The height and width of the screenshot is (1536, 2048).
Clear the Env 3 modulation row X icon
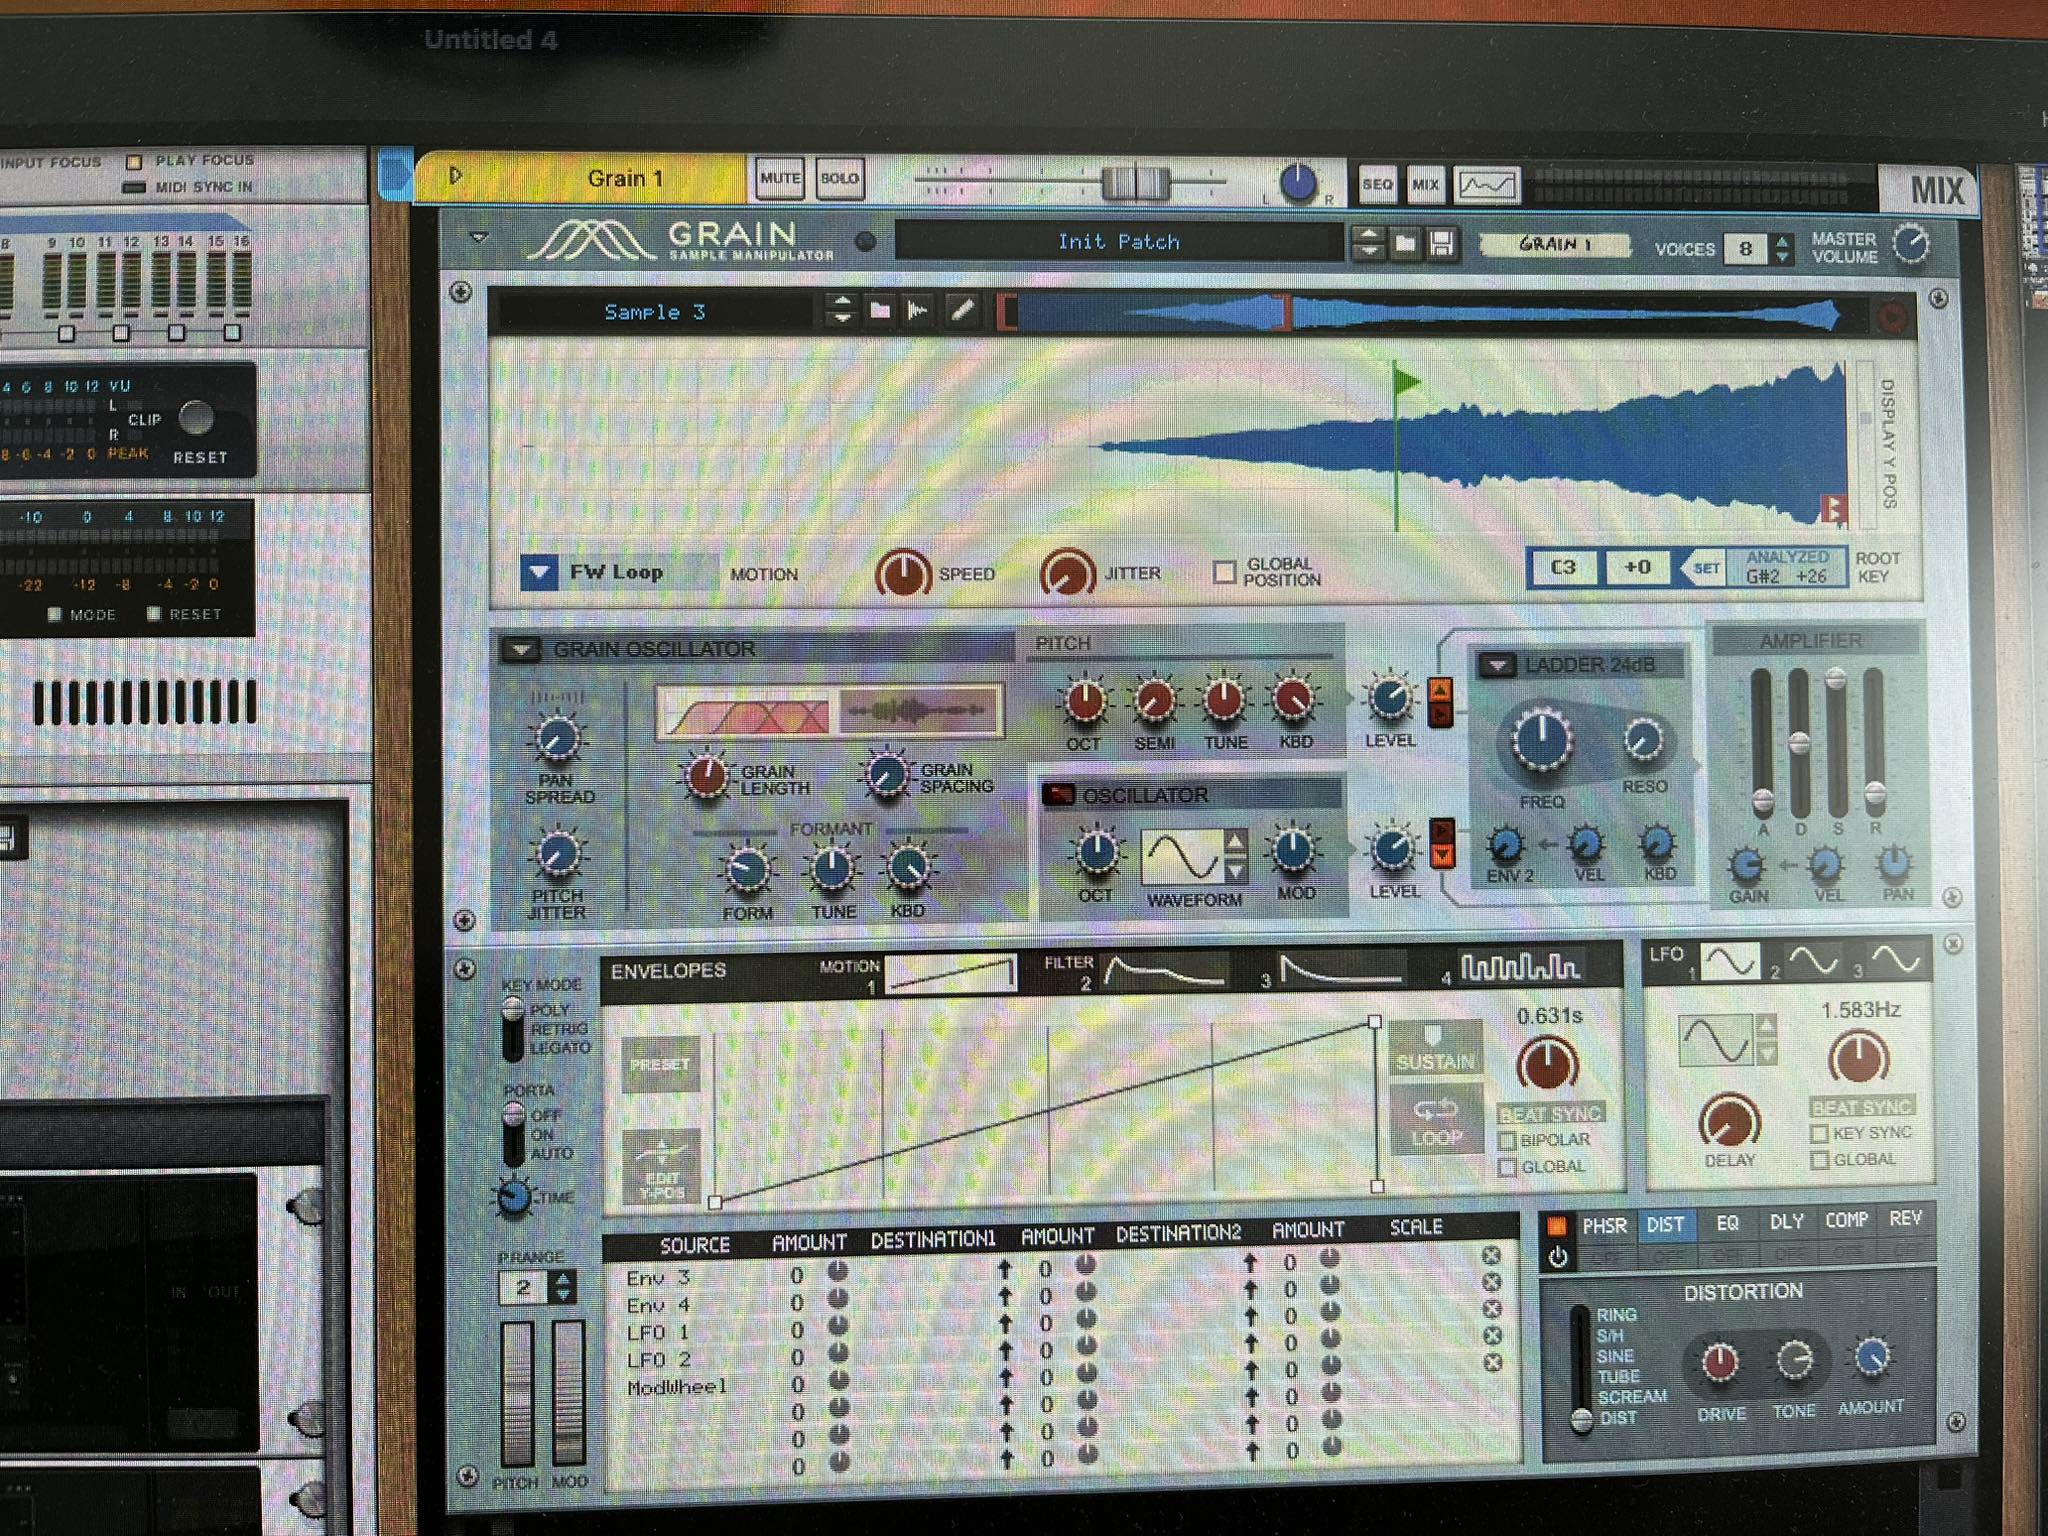[1491, 1256]
